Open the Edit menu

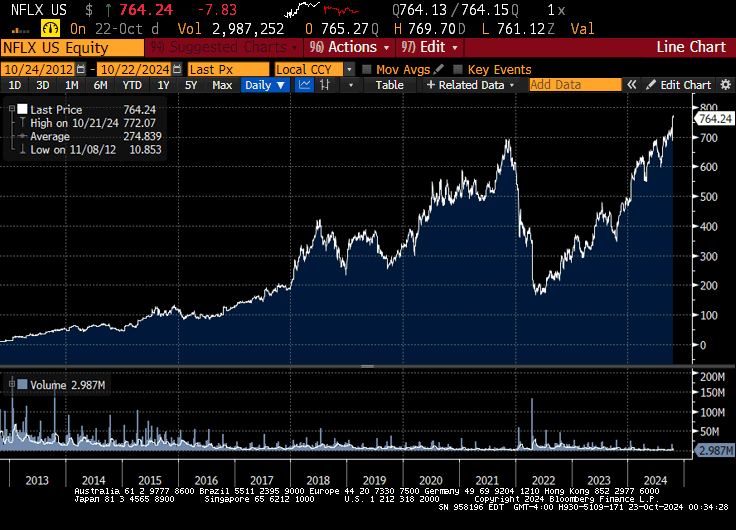[x=429, y=47]
